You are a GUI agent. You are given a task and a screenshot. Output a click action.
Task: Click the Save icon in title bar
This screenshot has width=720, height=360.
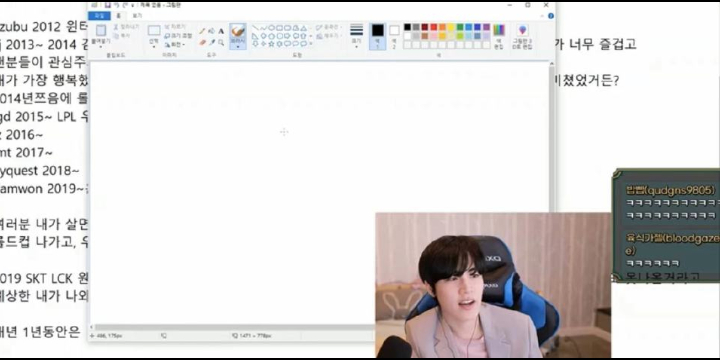pyautogui.click(x=107, y=5)
